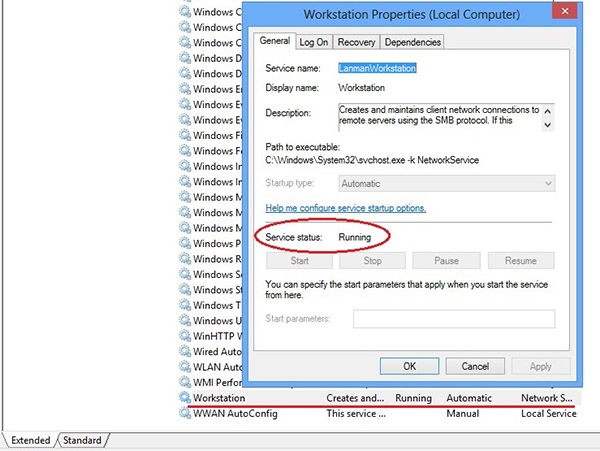Click the WLAN AutoConfig service gear icon
This screenshot has height=451, width=600.
(x=184, y=367)
